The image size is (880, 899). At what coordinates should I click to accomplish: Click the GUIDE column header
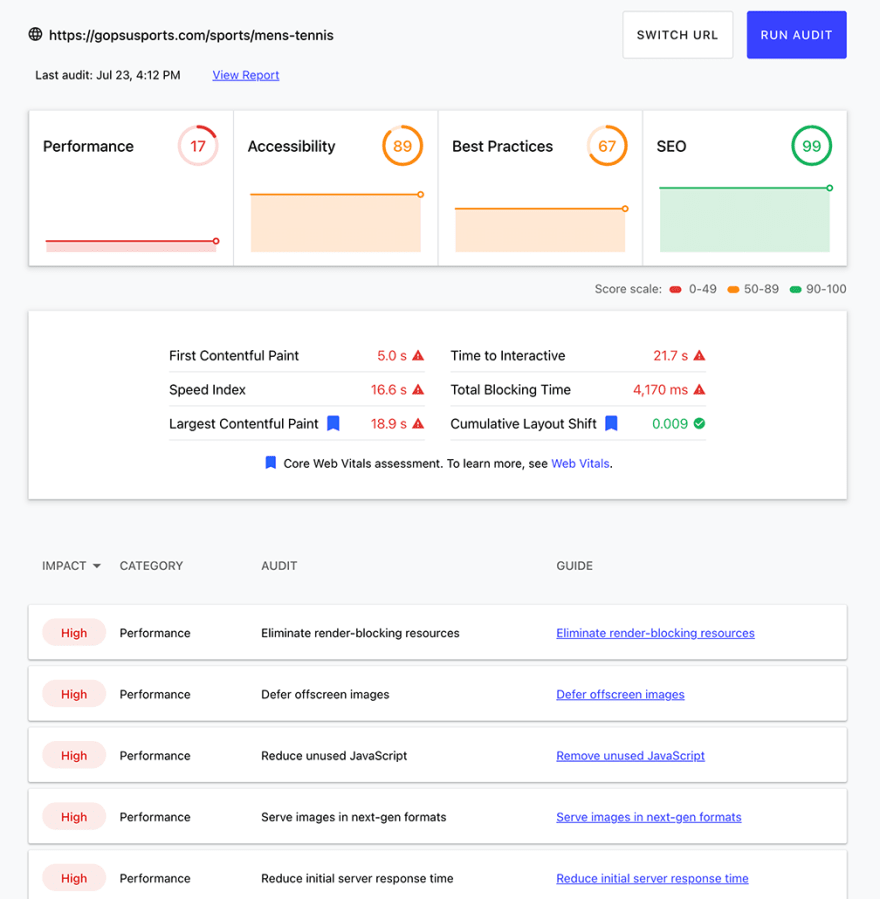pyautogui.click(x=574, y=566)
